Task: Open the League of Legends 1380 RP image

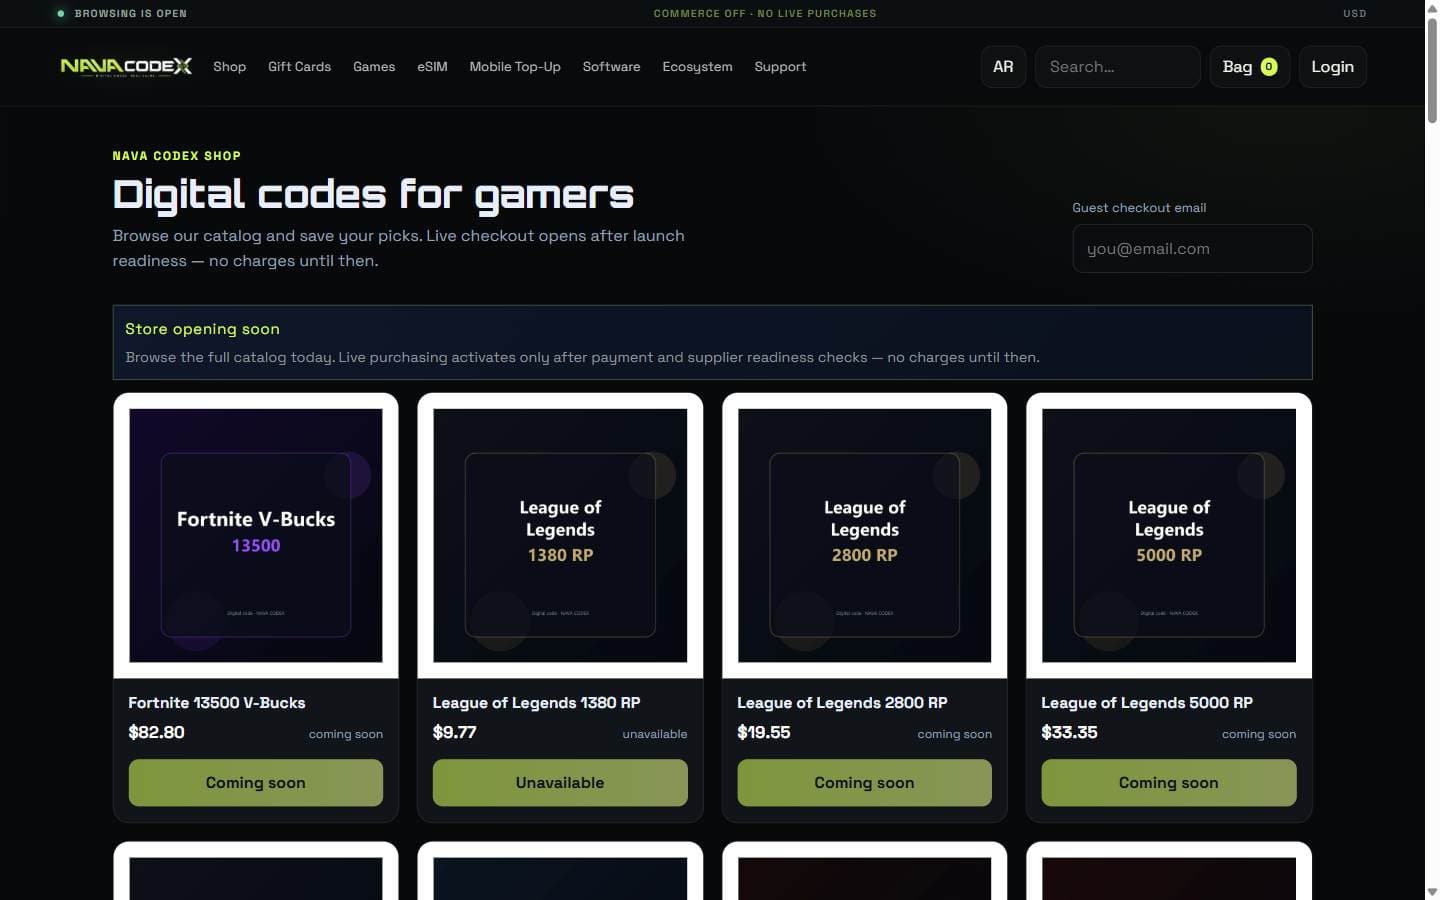Action: click(x=560, y=536)
